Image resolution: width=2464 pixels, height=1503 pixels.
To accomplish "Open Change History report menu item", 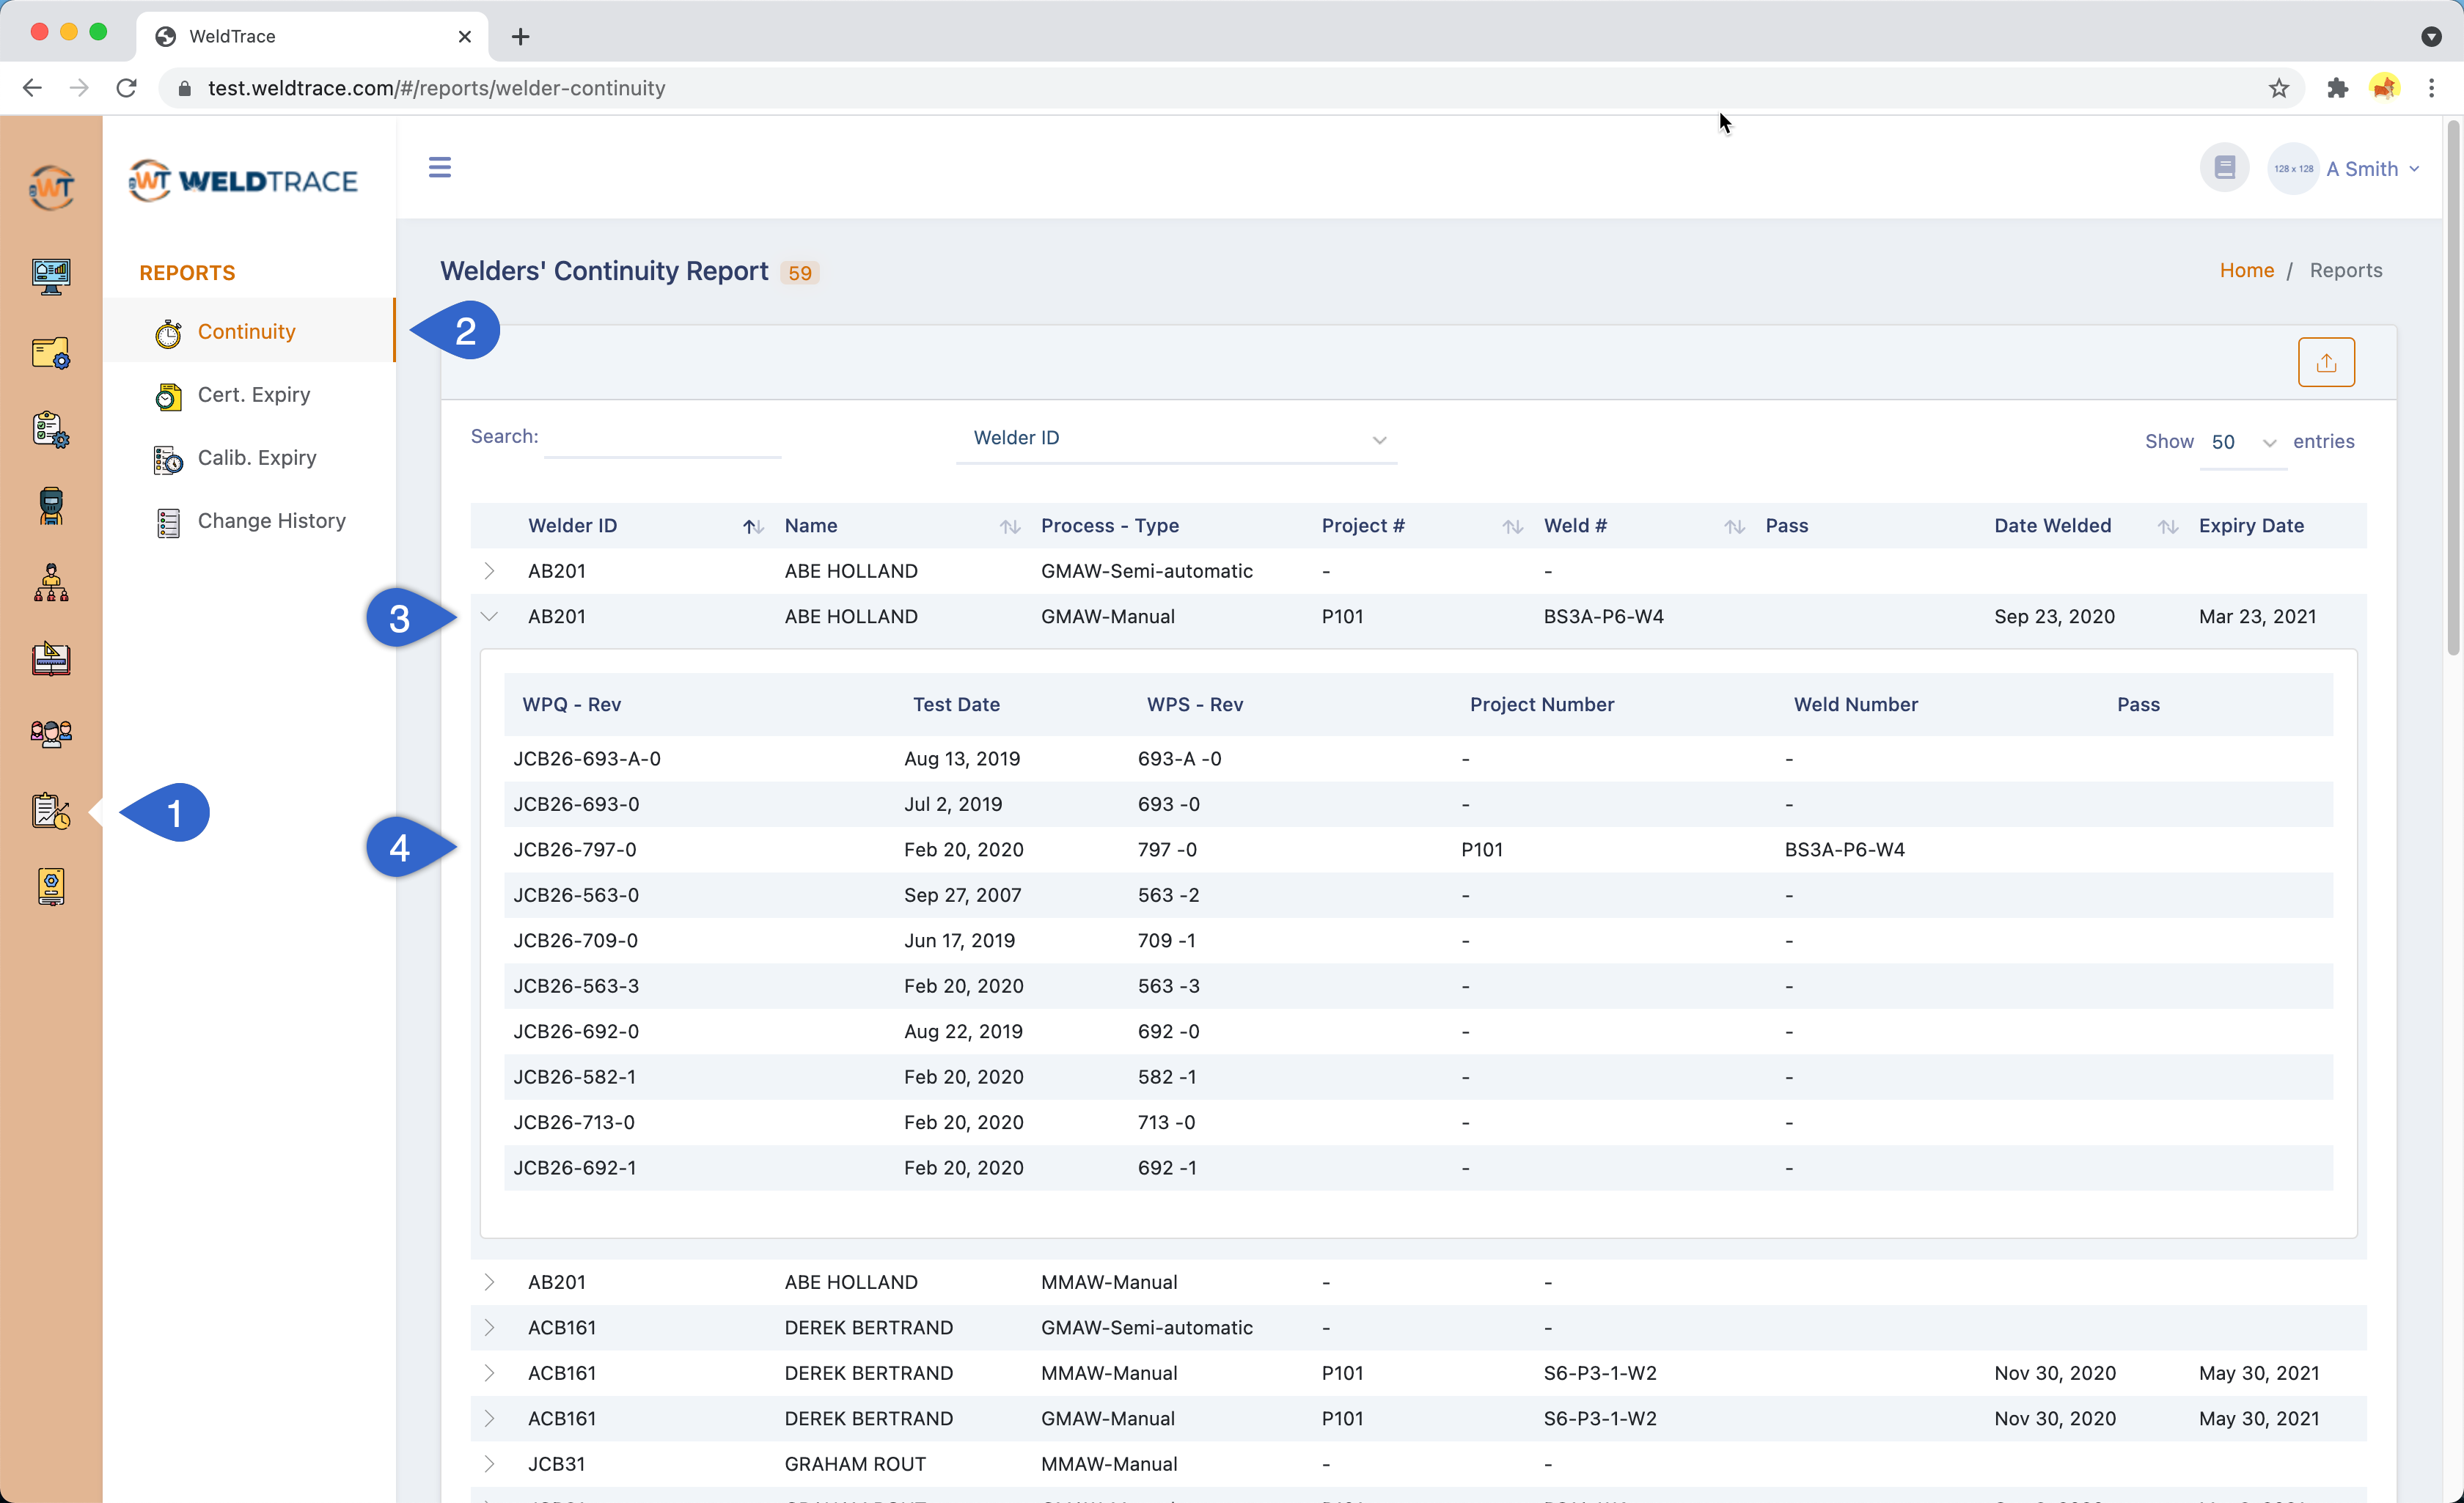I will pos(271,521).
